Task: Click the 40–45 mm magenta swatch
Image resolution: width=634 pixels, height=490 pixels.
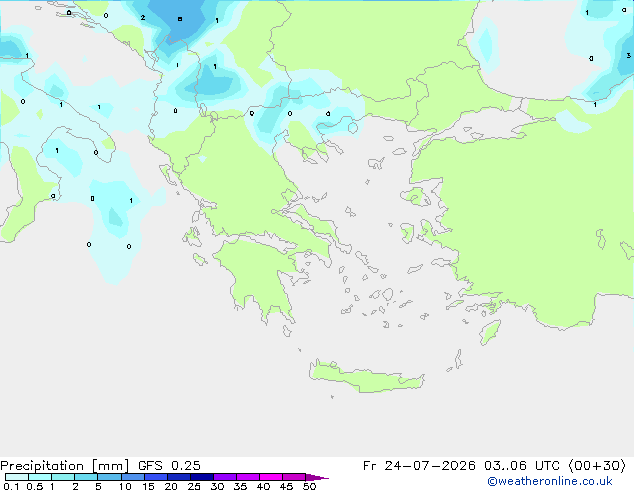Action: (271, 477)
